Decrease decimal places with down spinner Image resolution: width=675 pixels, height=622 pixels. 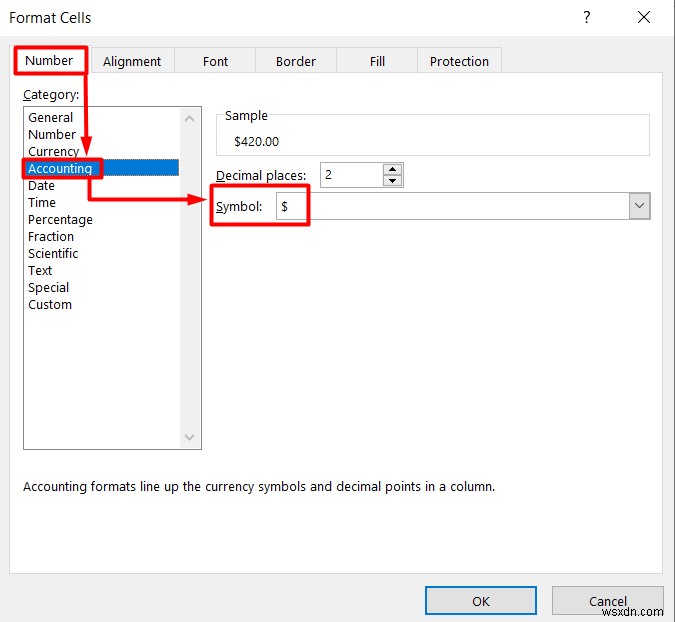coord(393,181)
